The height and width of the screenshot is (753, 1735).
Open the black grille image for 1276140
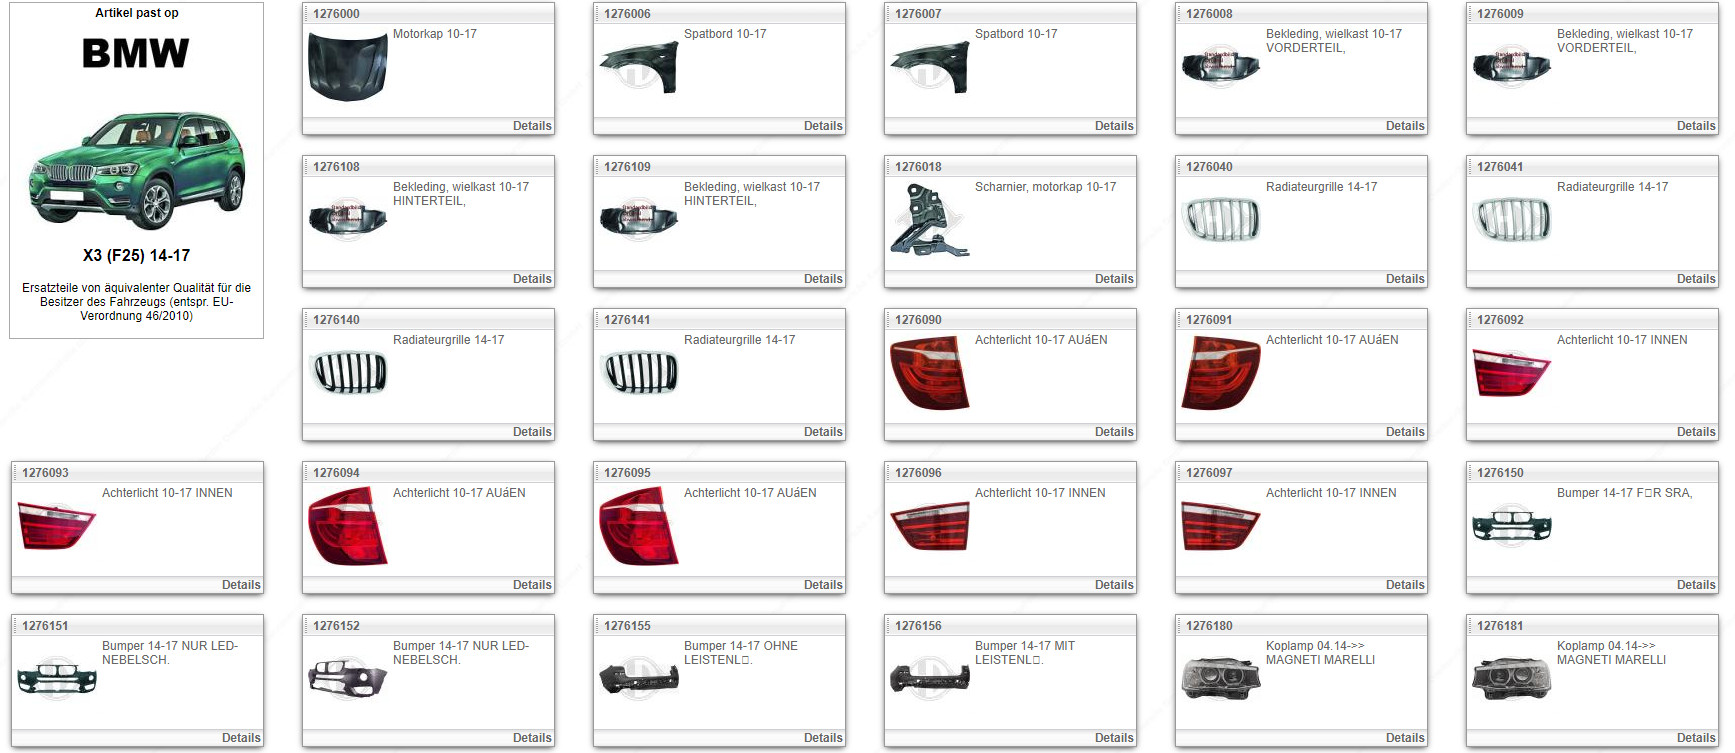pyautogui.click(x=347, y=373)
